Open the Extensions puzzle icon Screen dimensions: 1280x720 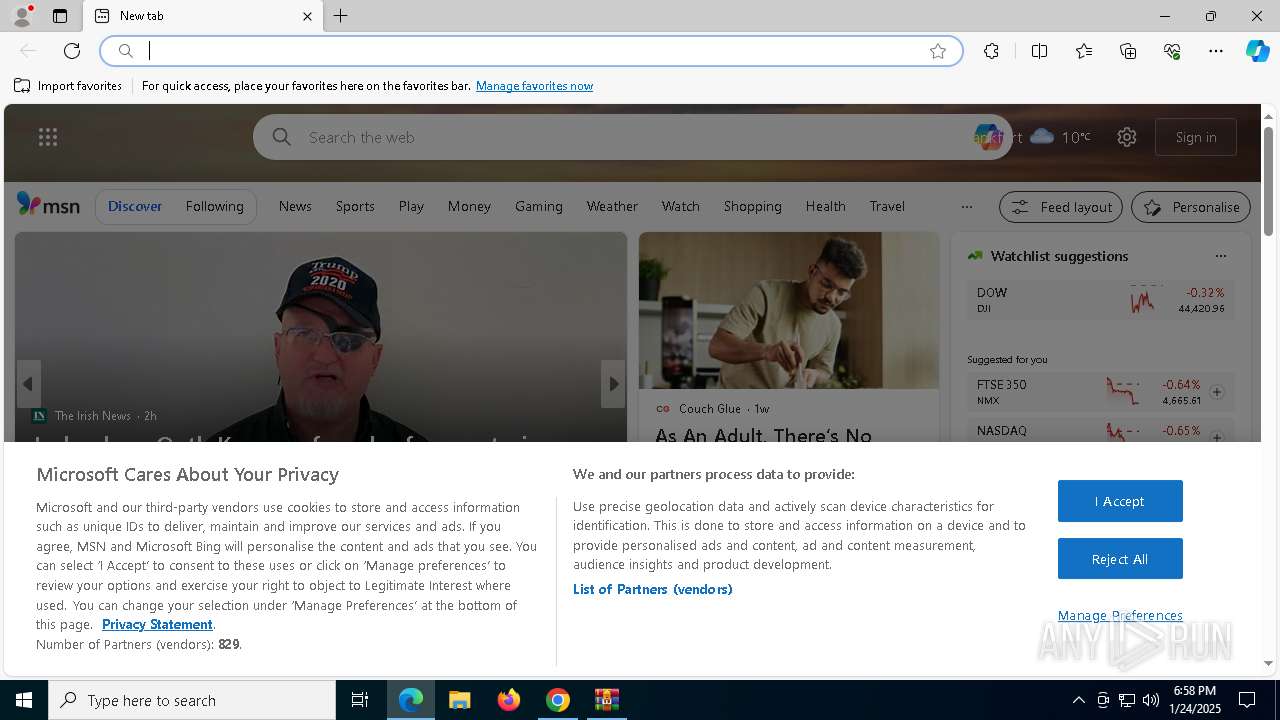[991, 51]
